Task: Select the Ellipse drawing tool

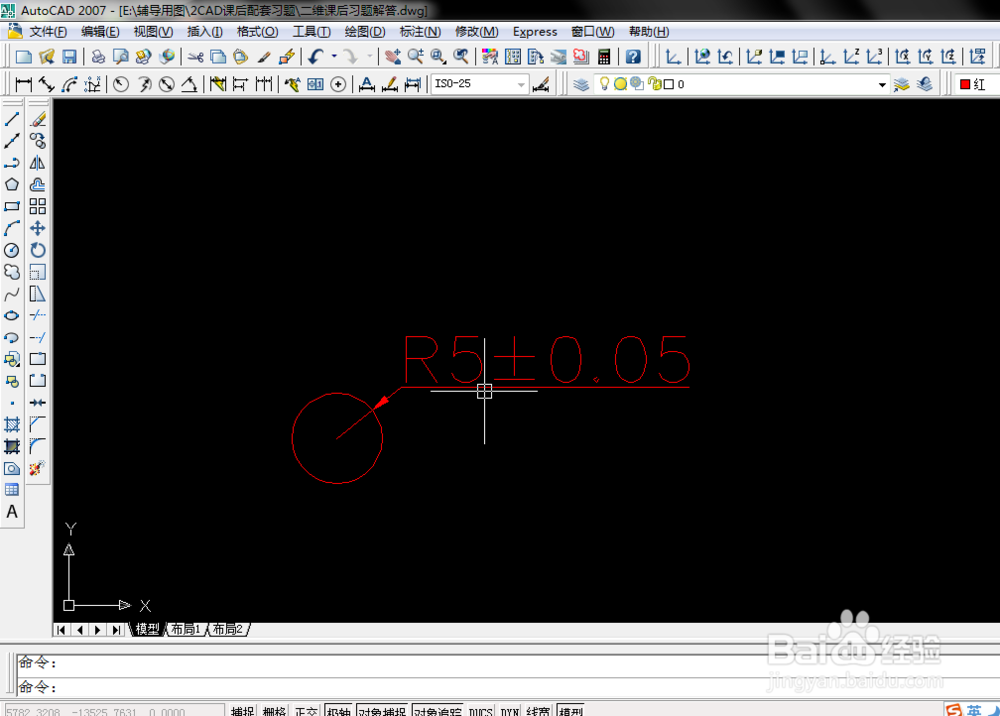Action: [x=11, y=316]
